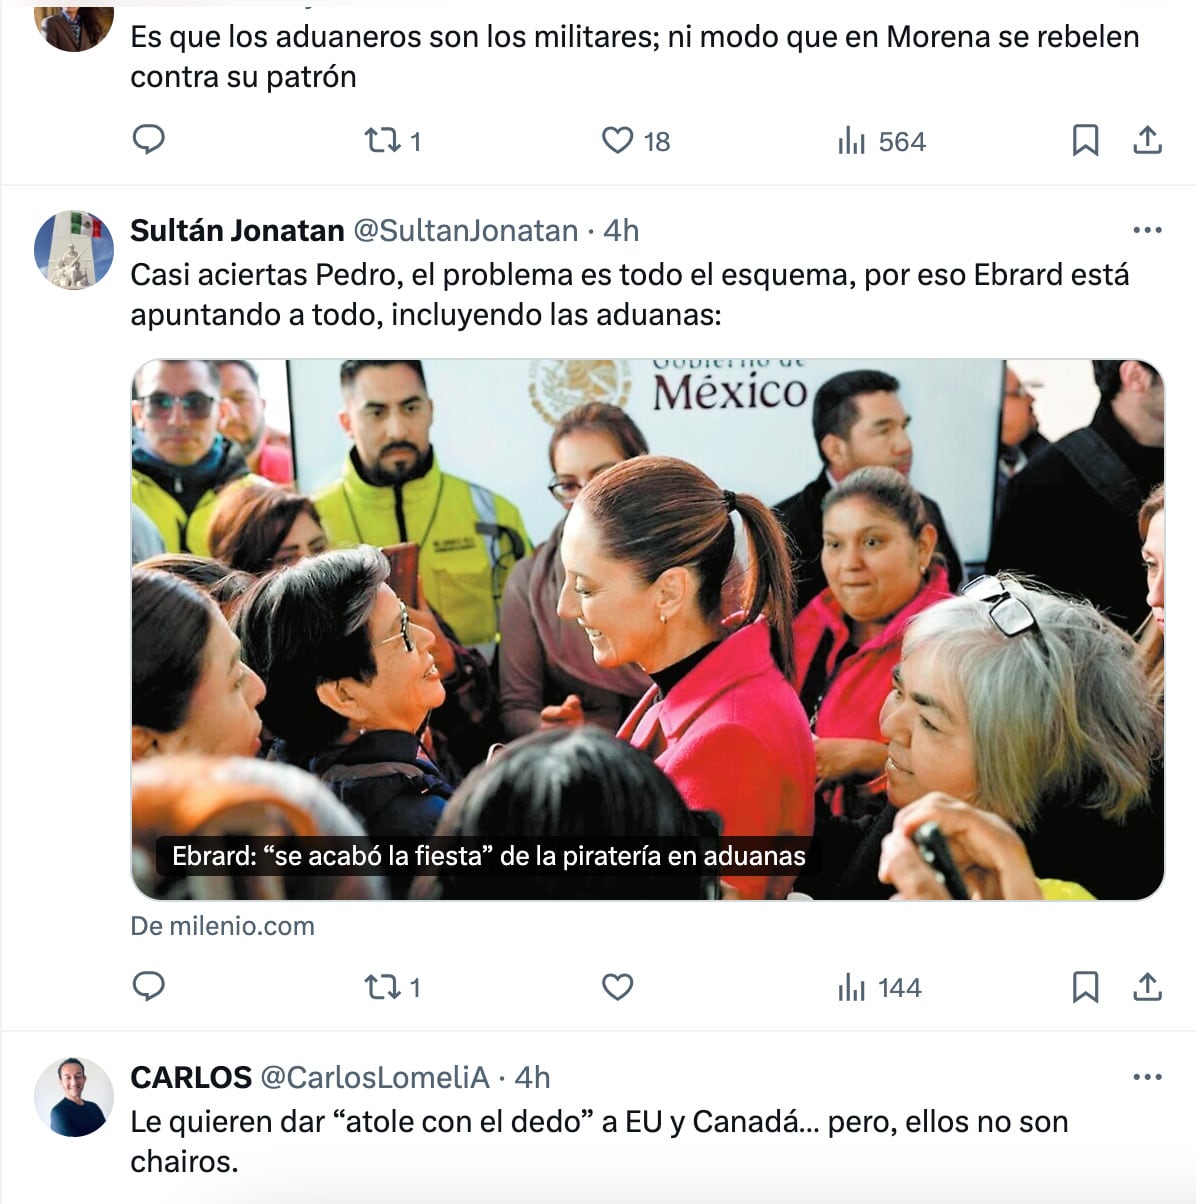This screenshot has width=1196, height=1204.
Task: Open the @CarlosLomeliA profile handle
Action: [x=375, y=1078]
